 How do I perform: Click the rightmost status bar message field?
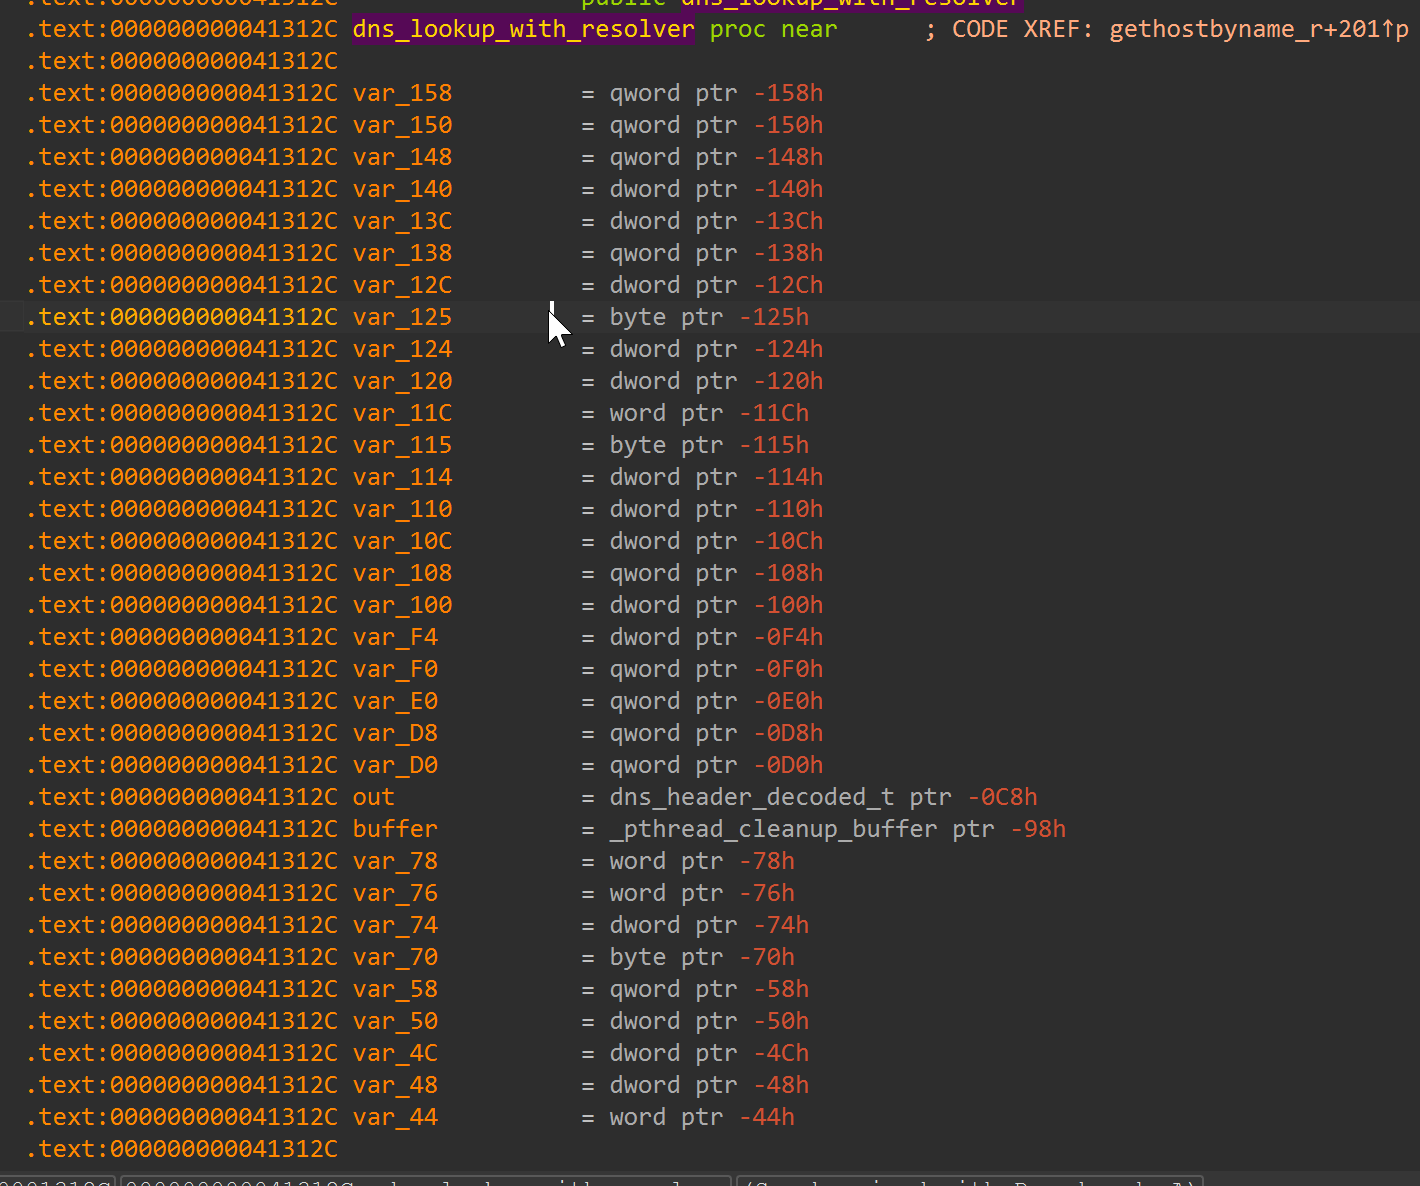point(970,1183)
